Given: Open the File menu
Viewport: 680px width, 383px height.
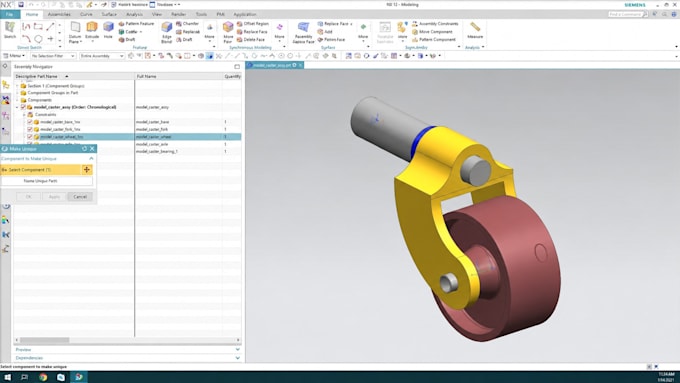Looking at the screenshot, I should click(x=10, y=14).
